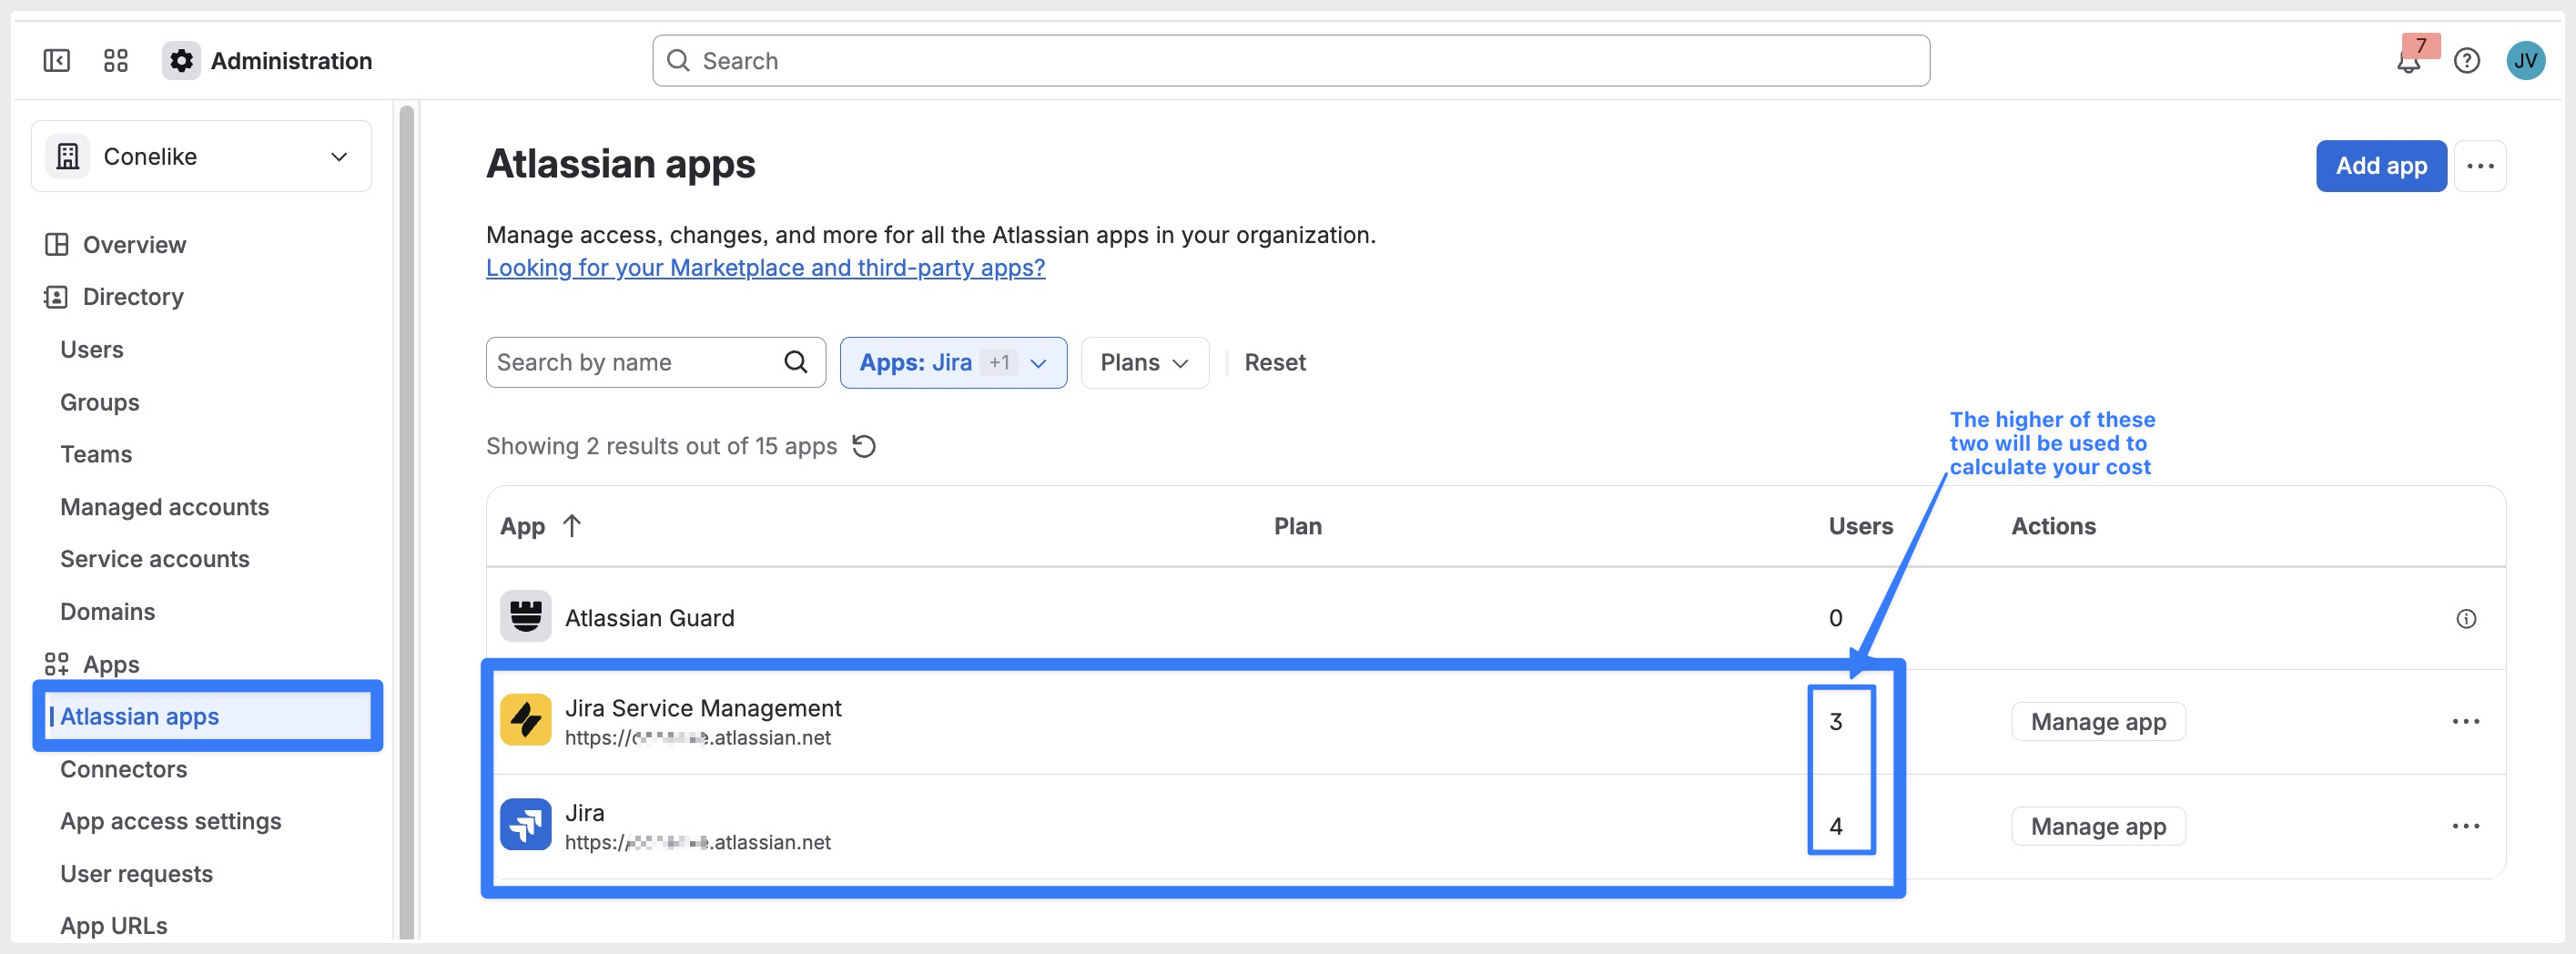Click the Atlassian Guard app name
Screen dimensions: 2576x954
650,618
